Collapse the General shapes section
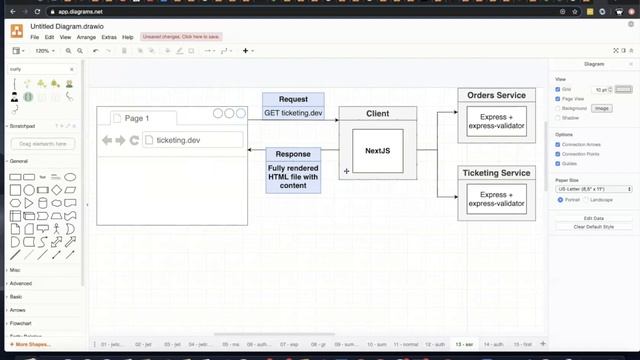 18,161
